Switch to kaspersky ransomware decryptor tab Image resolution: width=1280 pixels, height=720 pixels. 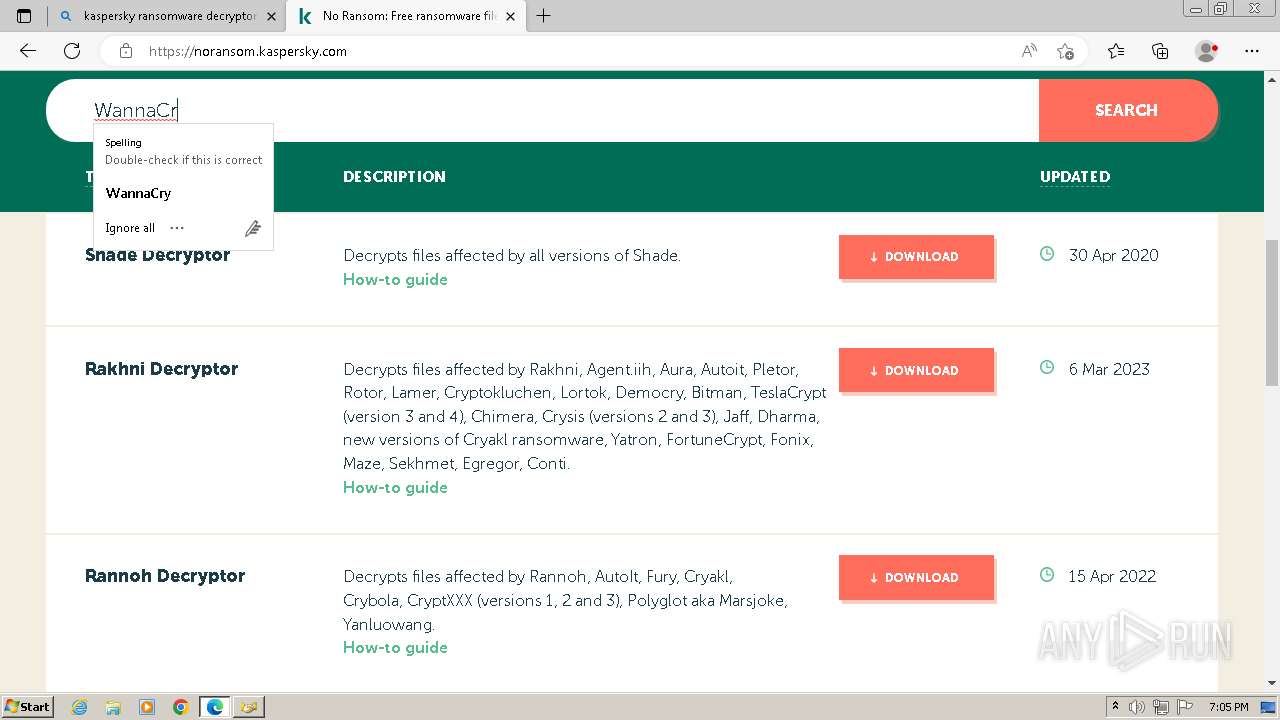click(x=168, y=17)
